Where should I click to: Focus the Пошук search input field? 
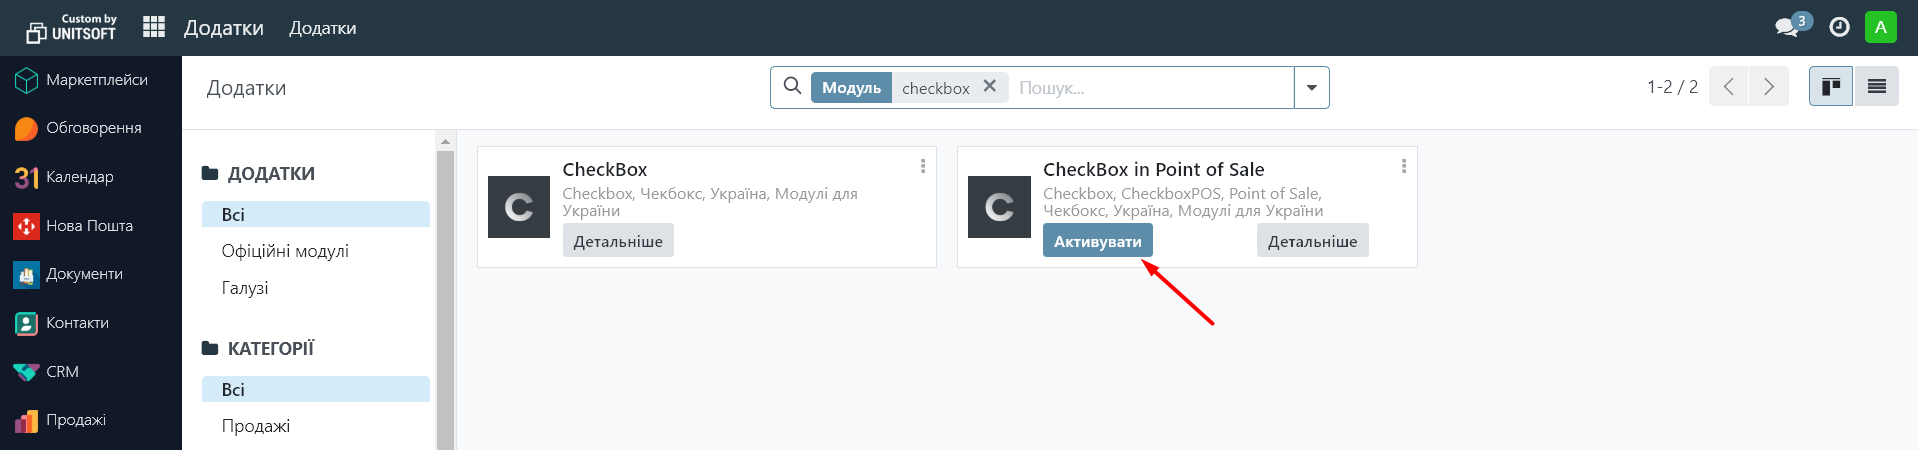pyautogui.click(x=1150, y=88)
